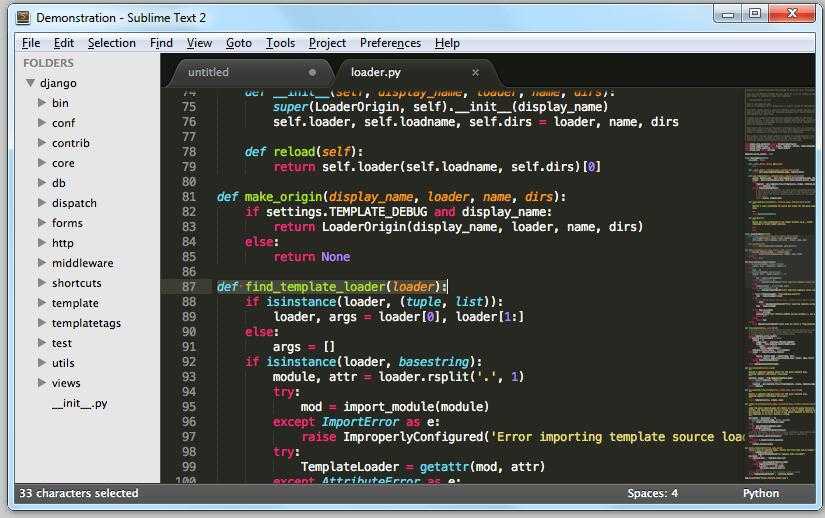This screenshot has height=518, width=825.
Task: Click the unsaved dot on untitled tab
Action: point(313,73)
